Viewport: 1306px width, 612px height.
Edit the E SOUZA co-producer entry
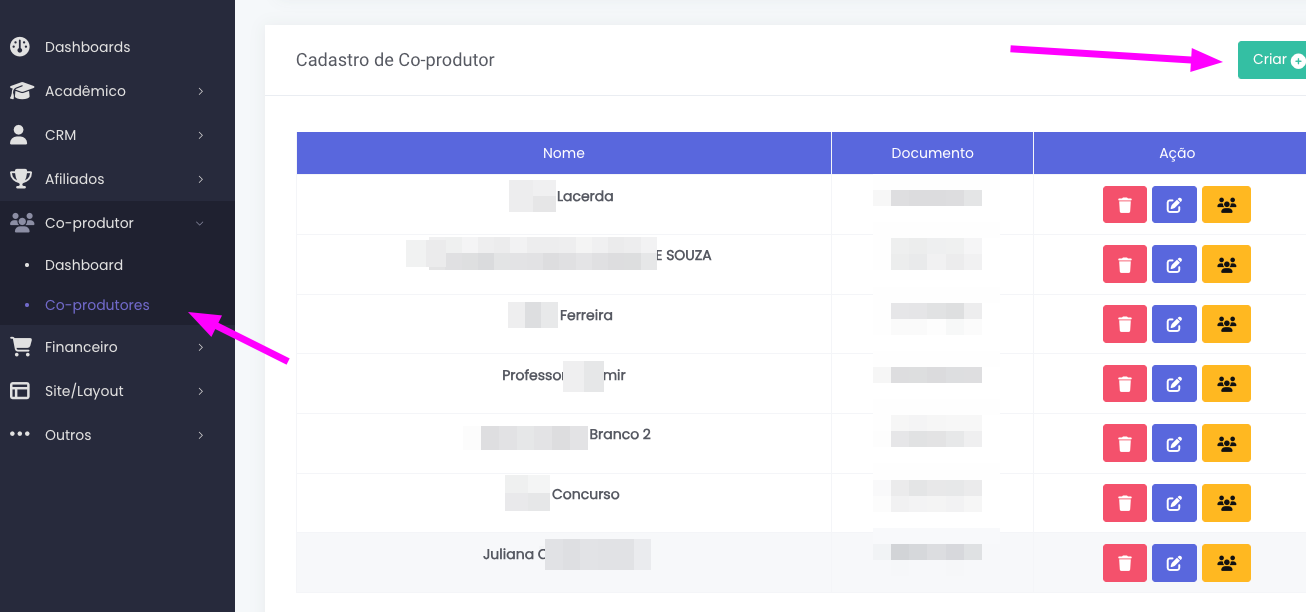click(x=1174, y=265)
